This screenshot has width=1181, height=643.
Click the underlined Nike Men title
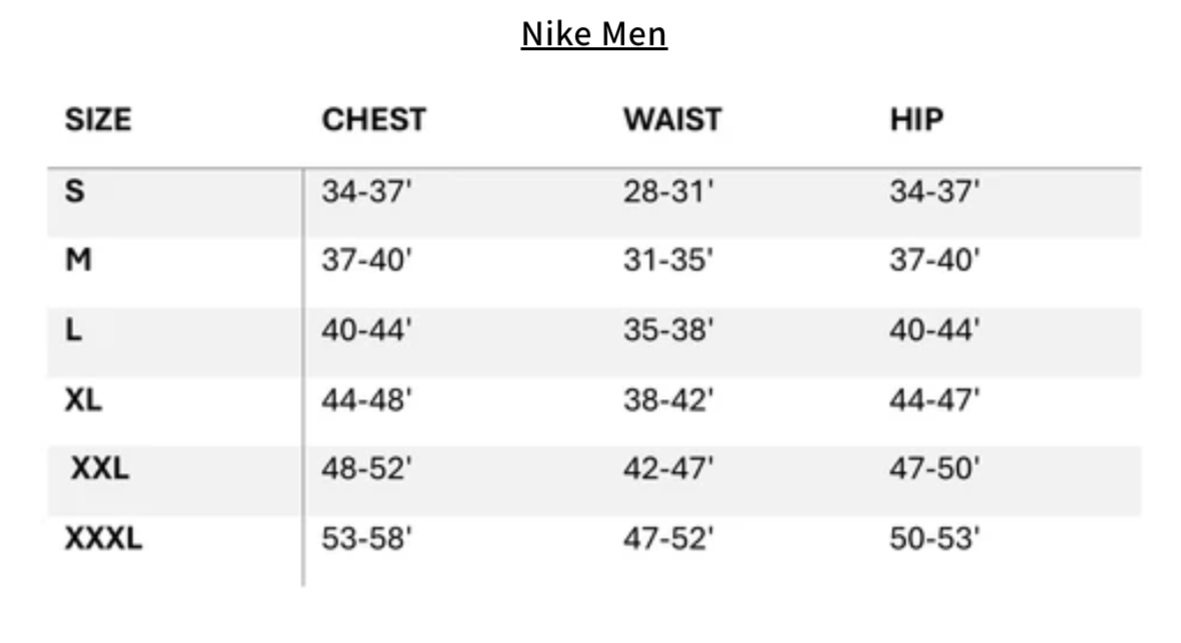click(594, 35)
